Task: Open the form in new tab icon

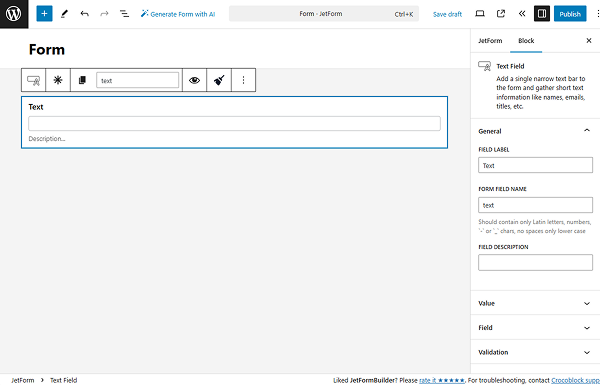Action: coord(501,14)
